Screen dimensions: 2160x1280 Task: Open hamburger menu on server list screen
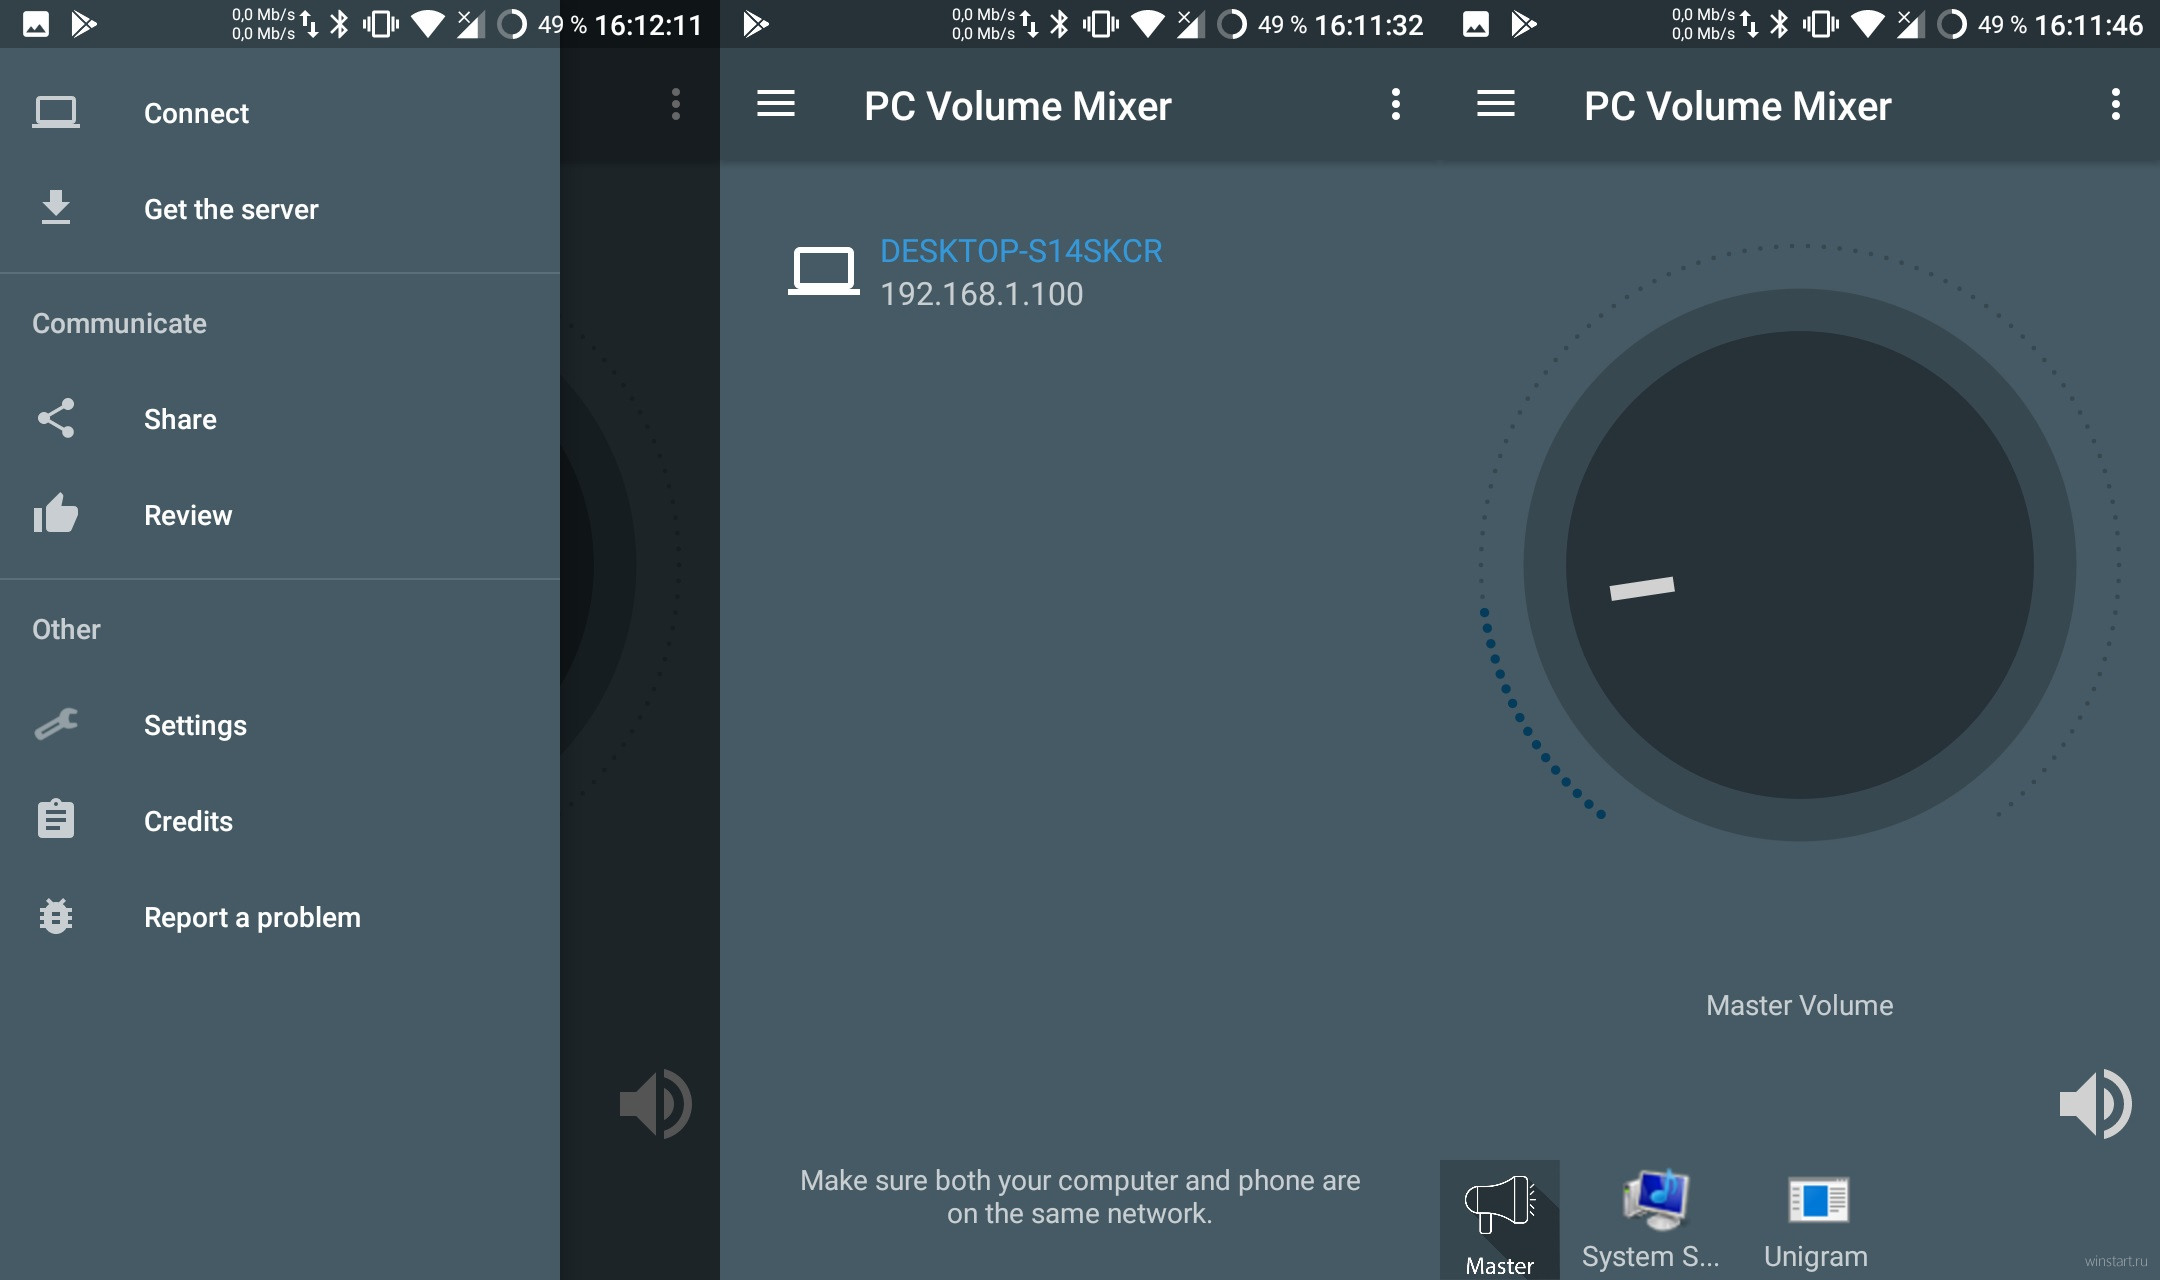pyautogui.click(x=776, y=104)
